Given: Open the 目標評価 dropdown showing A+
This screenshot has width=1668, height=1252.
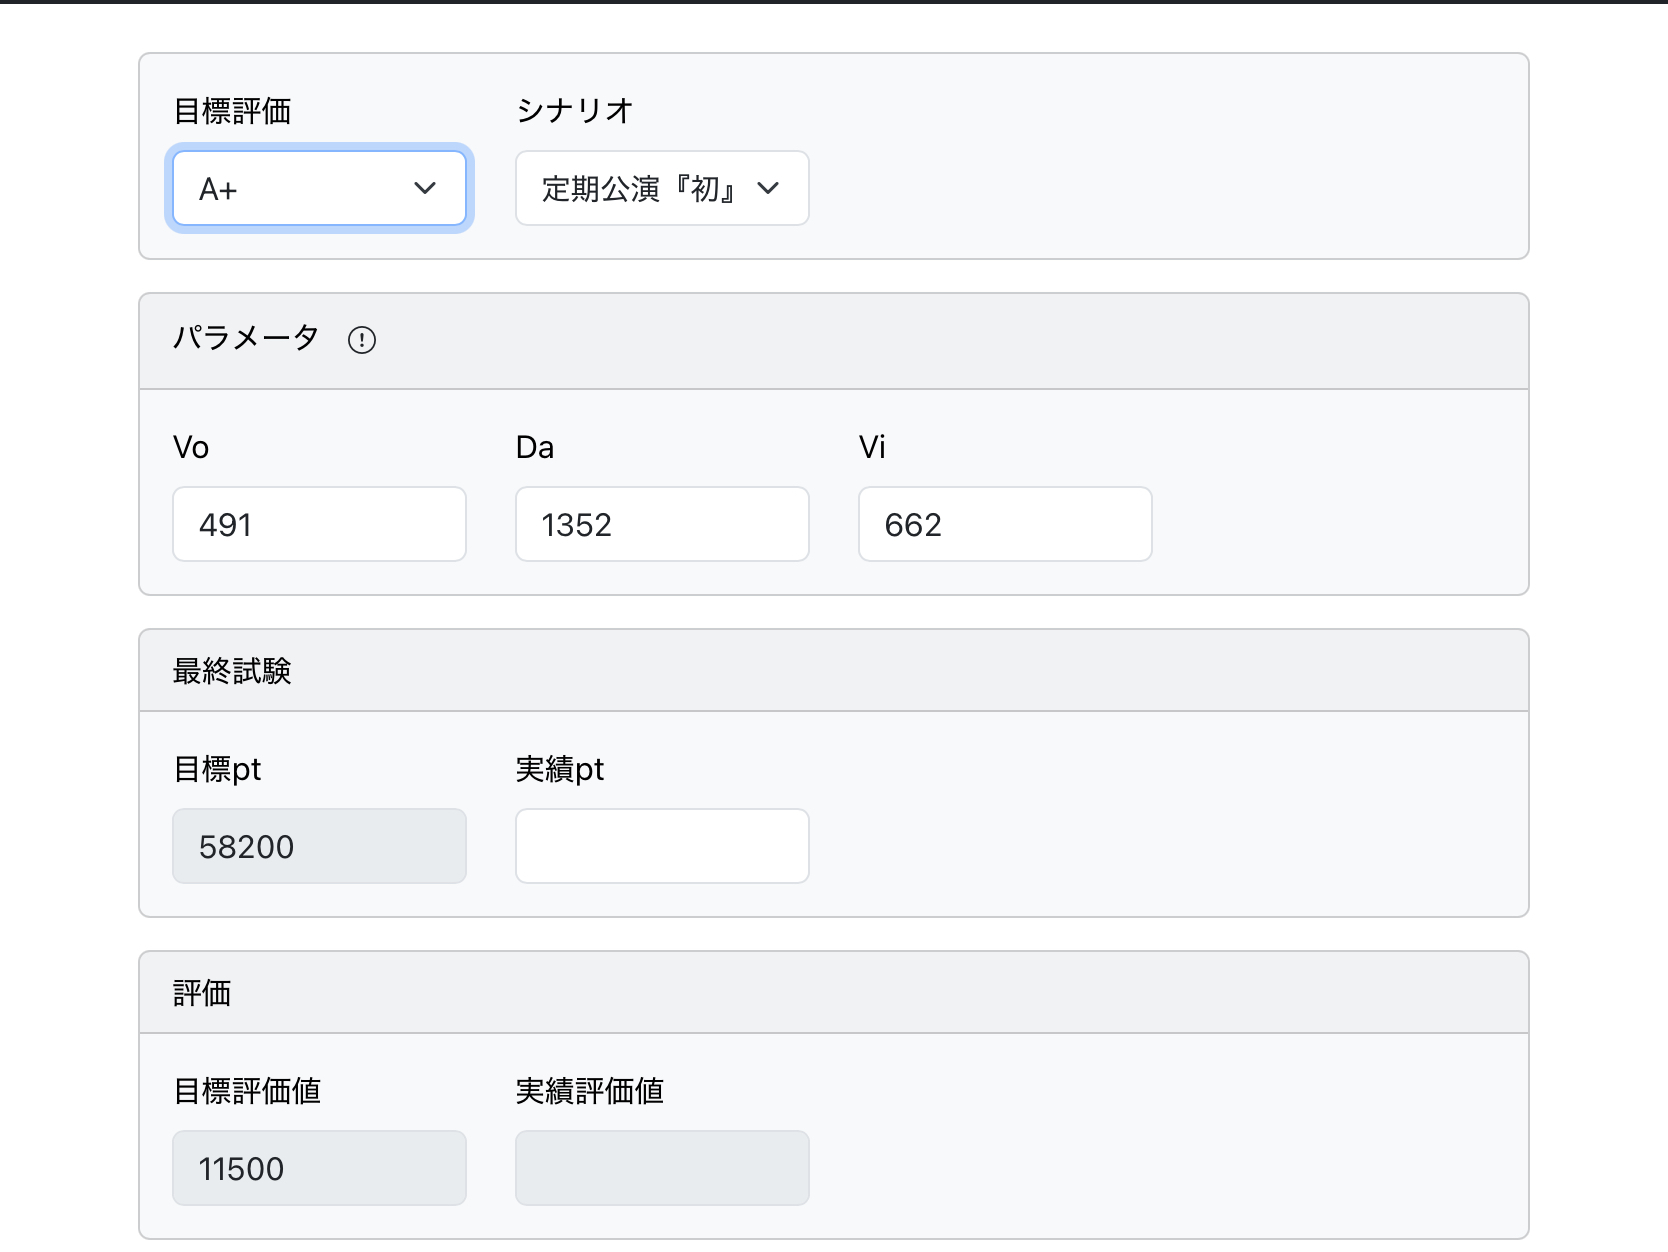Looking at the screenshot, I should (319, 189).
